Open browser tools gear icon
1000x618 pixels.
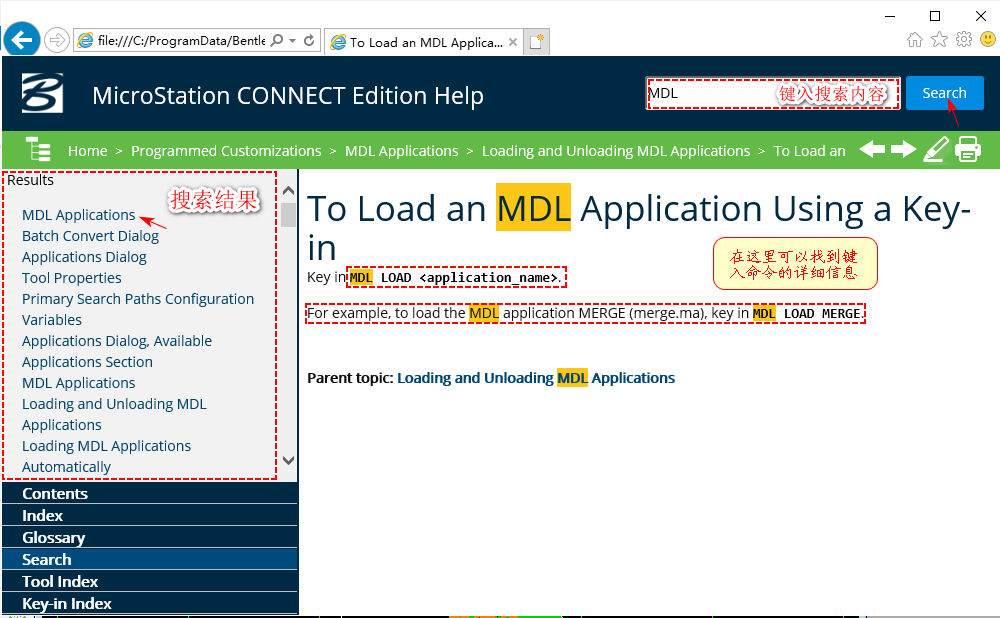pos(964,40)
